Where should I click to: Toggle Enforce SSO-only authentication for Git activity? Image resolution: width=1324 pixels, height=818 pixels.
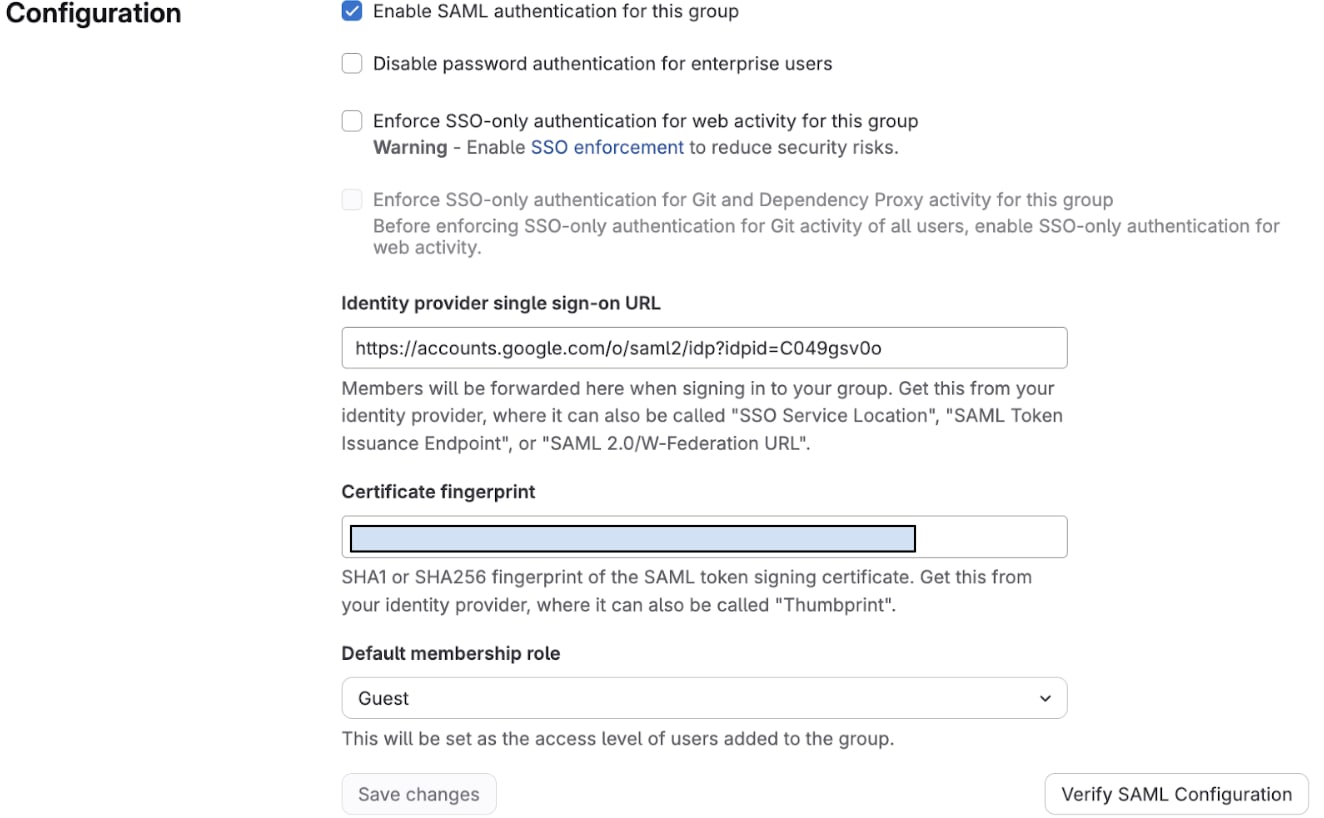point(352,199)
